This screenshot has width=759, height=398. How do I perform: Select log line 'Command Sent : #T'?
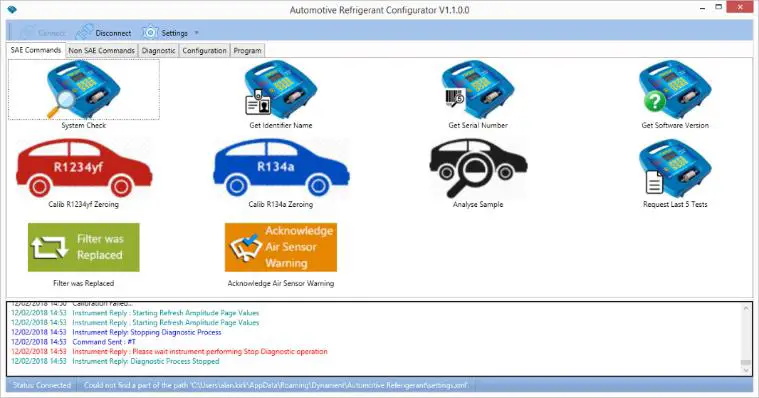[74, 342]
